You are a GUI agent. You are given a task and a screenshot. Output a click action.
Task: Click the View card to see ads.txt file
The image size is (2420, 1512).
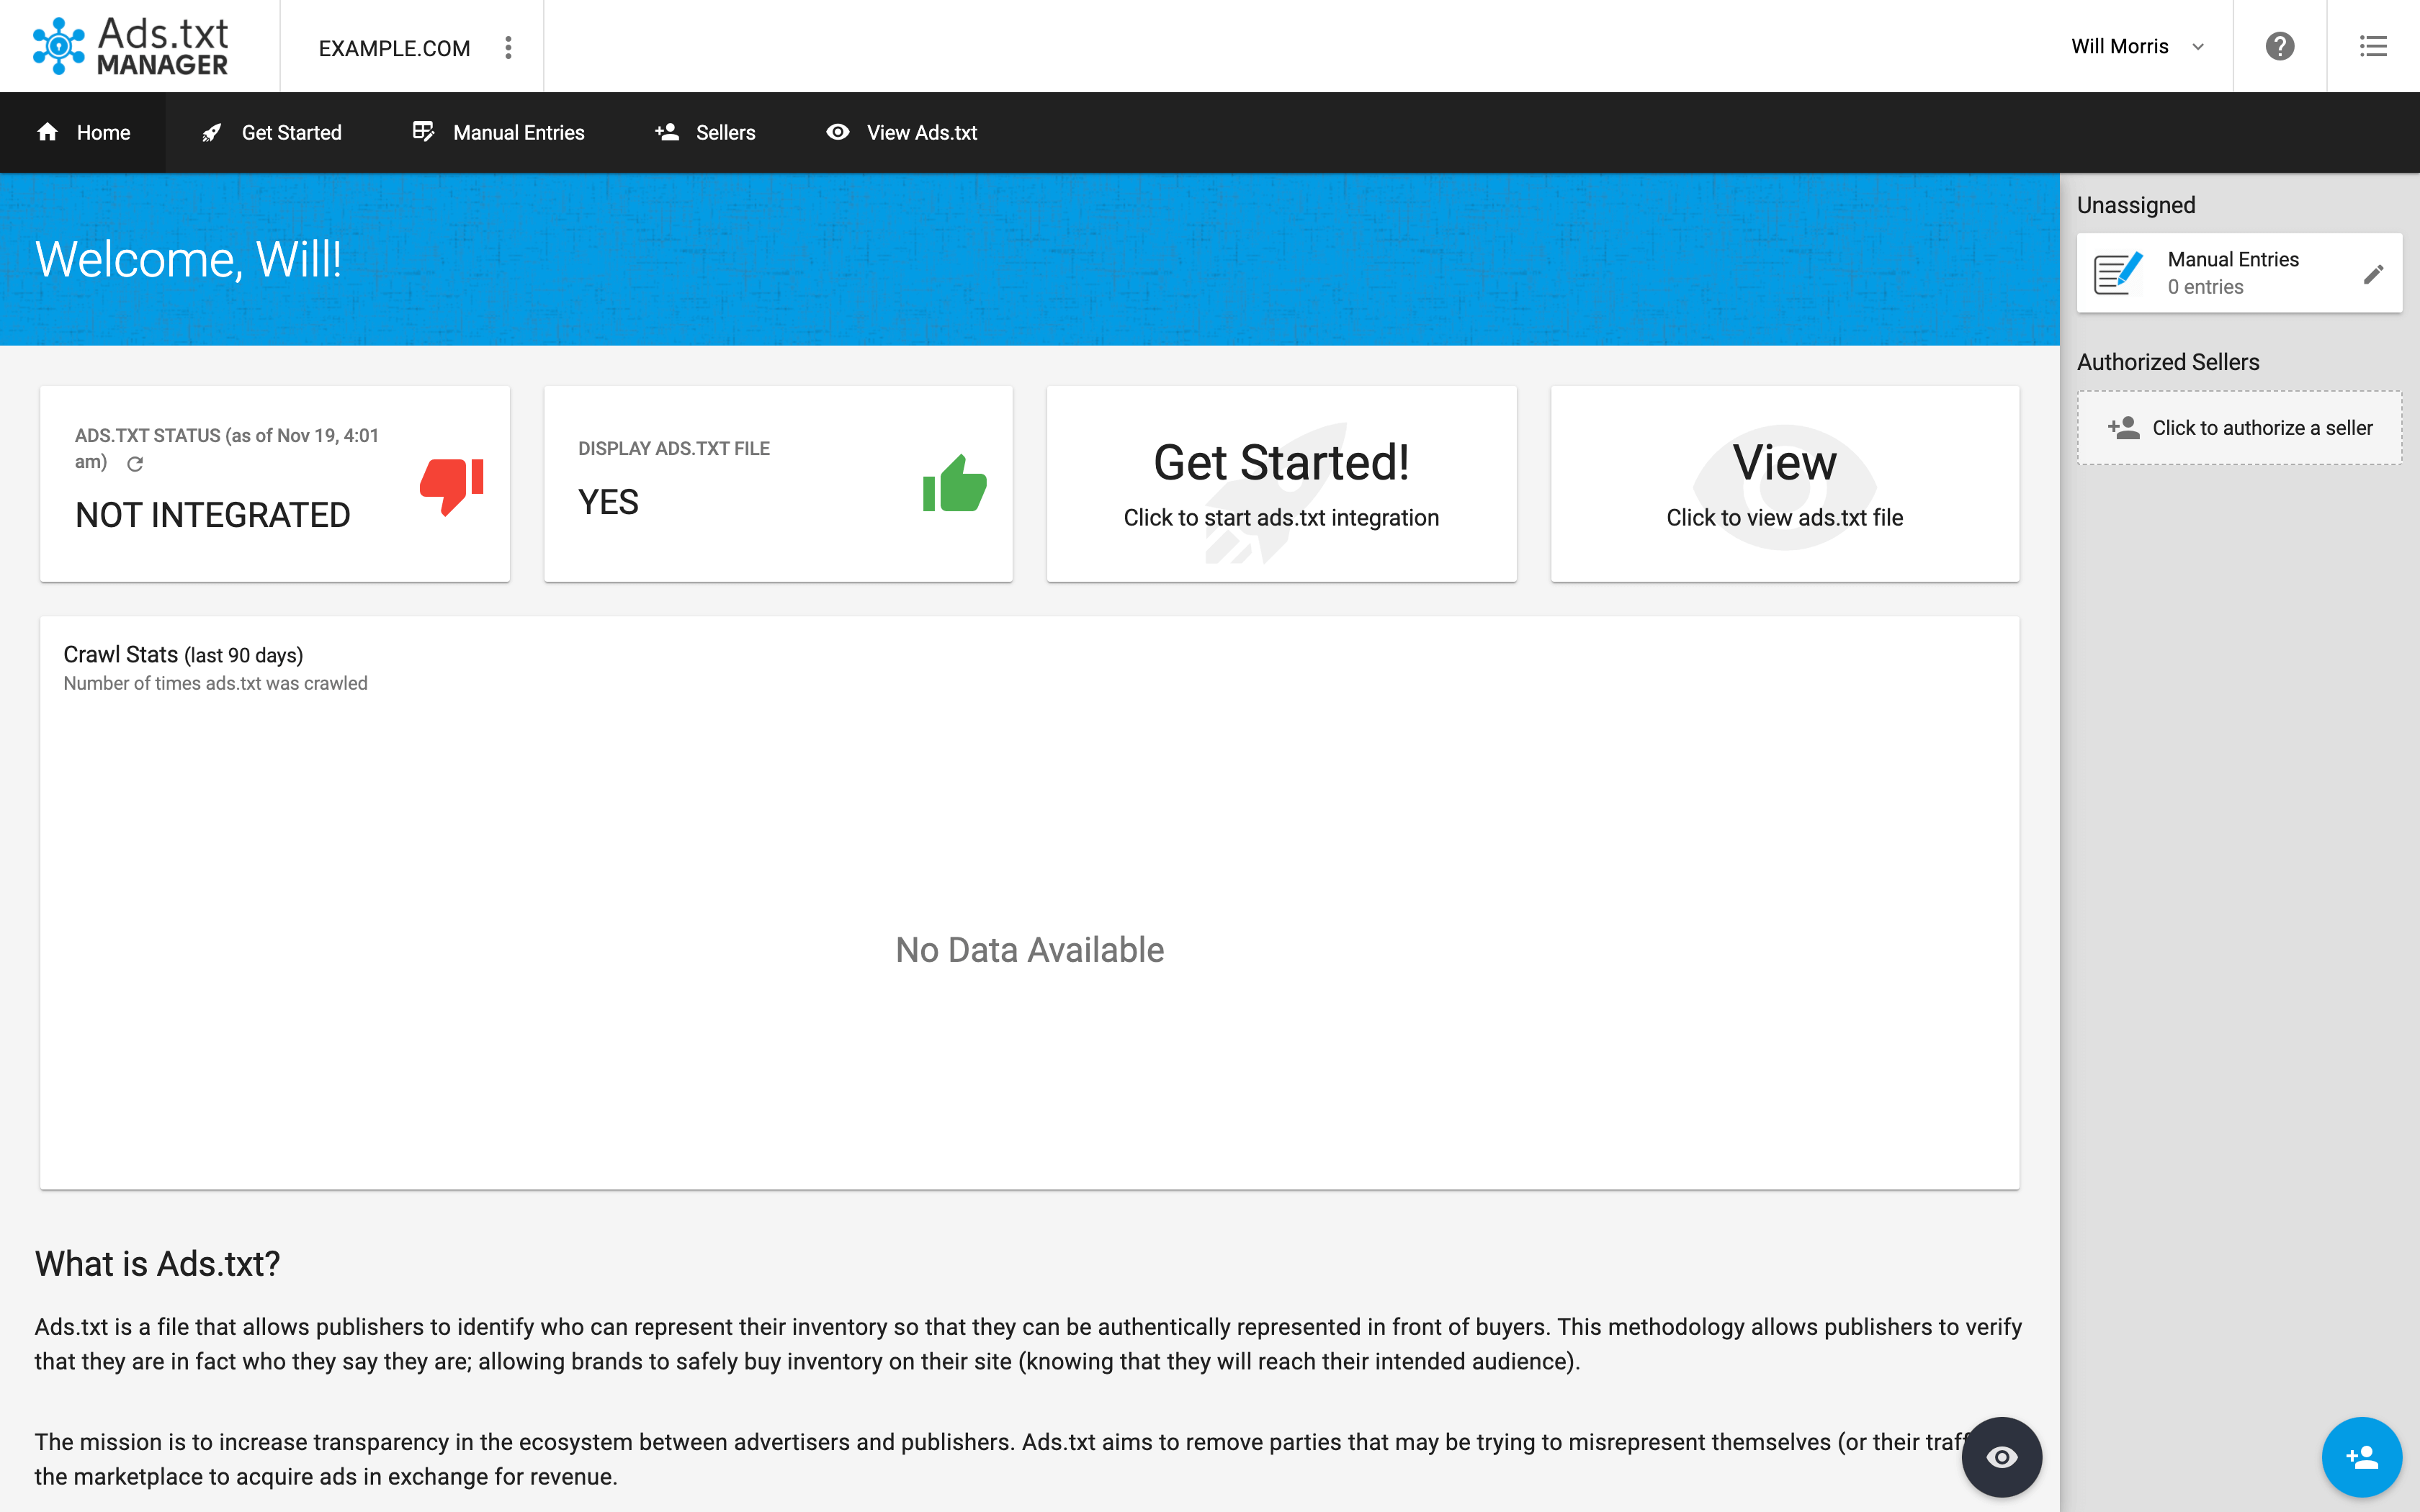point(1784,483)
